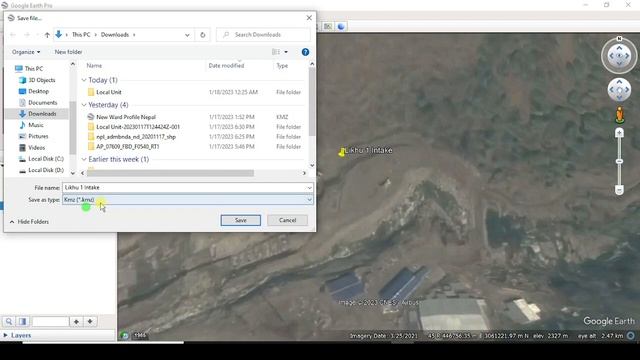
Task: Move item down with arrow button
Action: coord(90,322)
